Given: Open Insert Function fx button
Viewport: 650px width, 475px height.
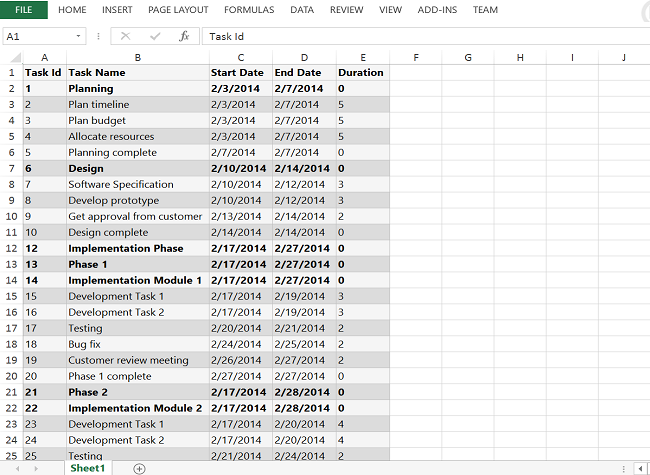Looking at the screenshot, I should [x=184, y=36].
